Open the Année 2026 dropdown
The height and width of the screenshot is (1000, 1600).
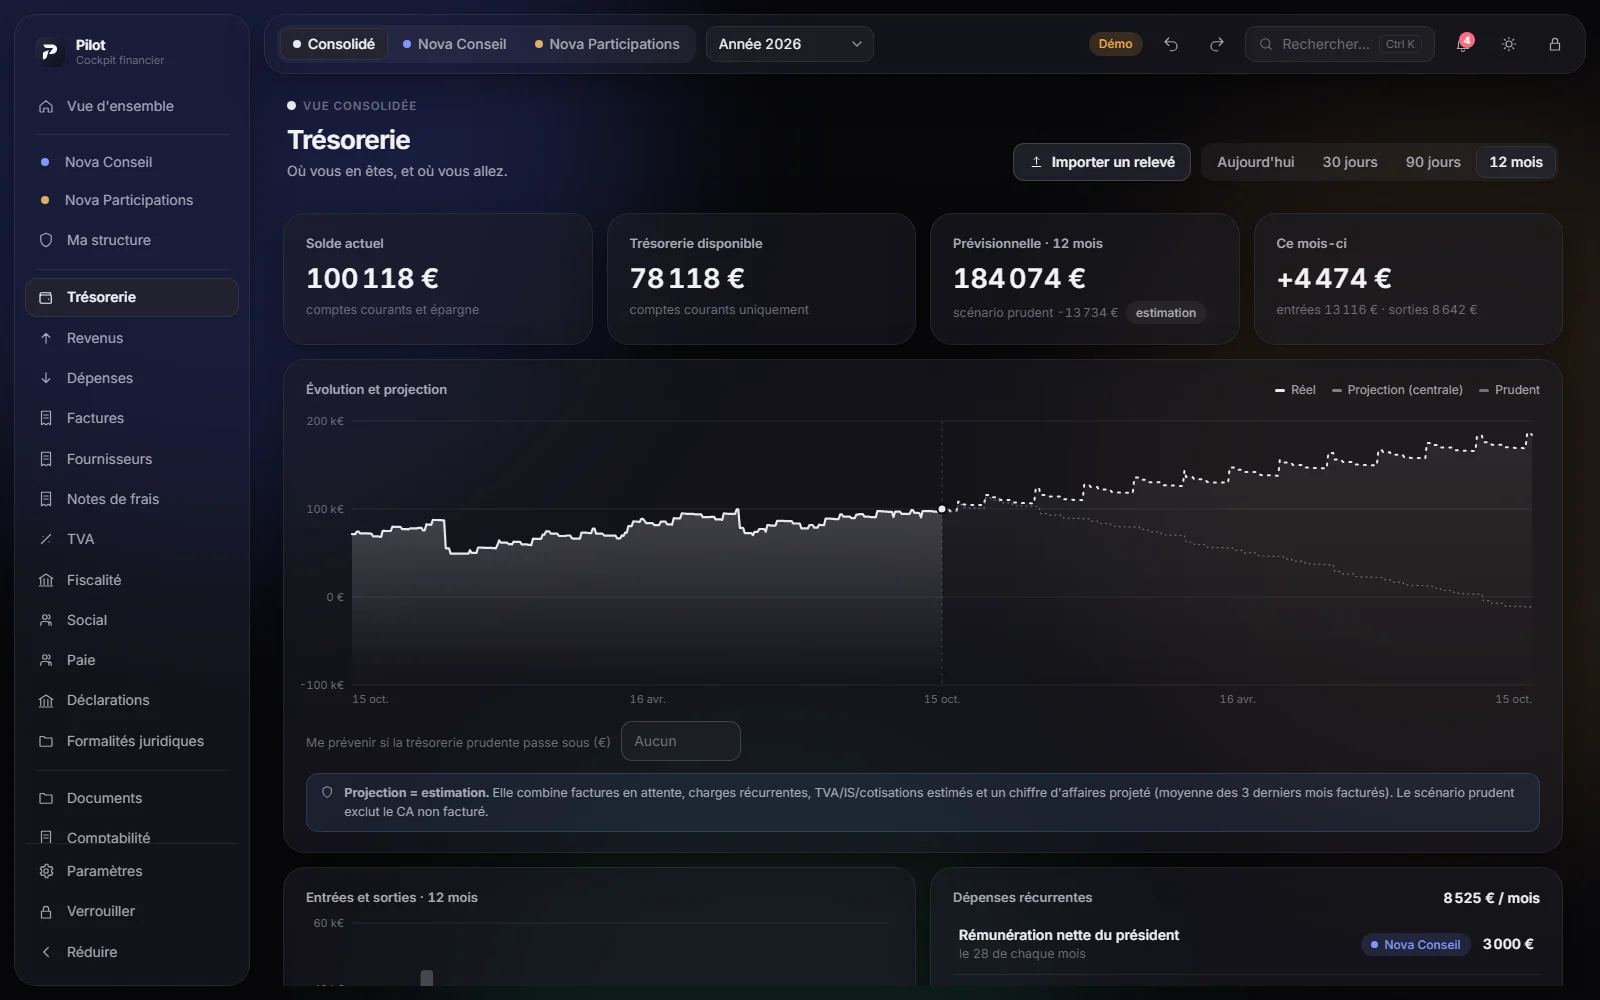click(x=789, y=44)
